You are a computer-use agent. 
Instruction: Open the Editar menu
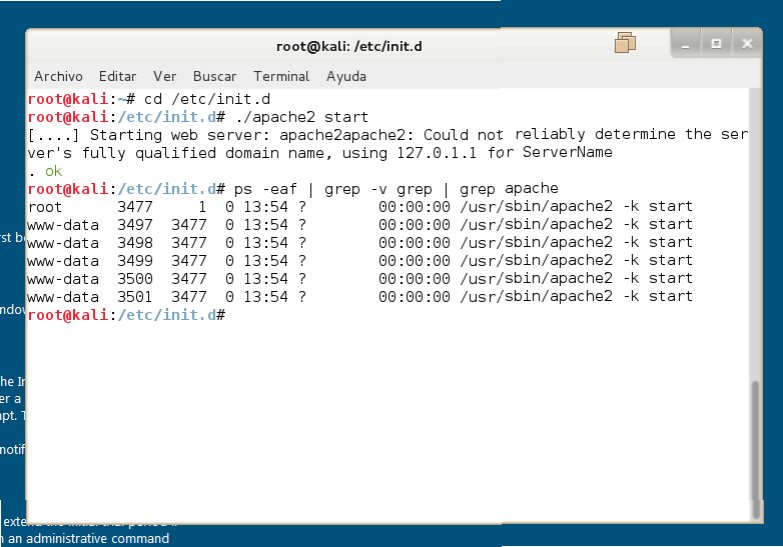(117, 76)
